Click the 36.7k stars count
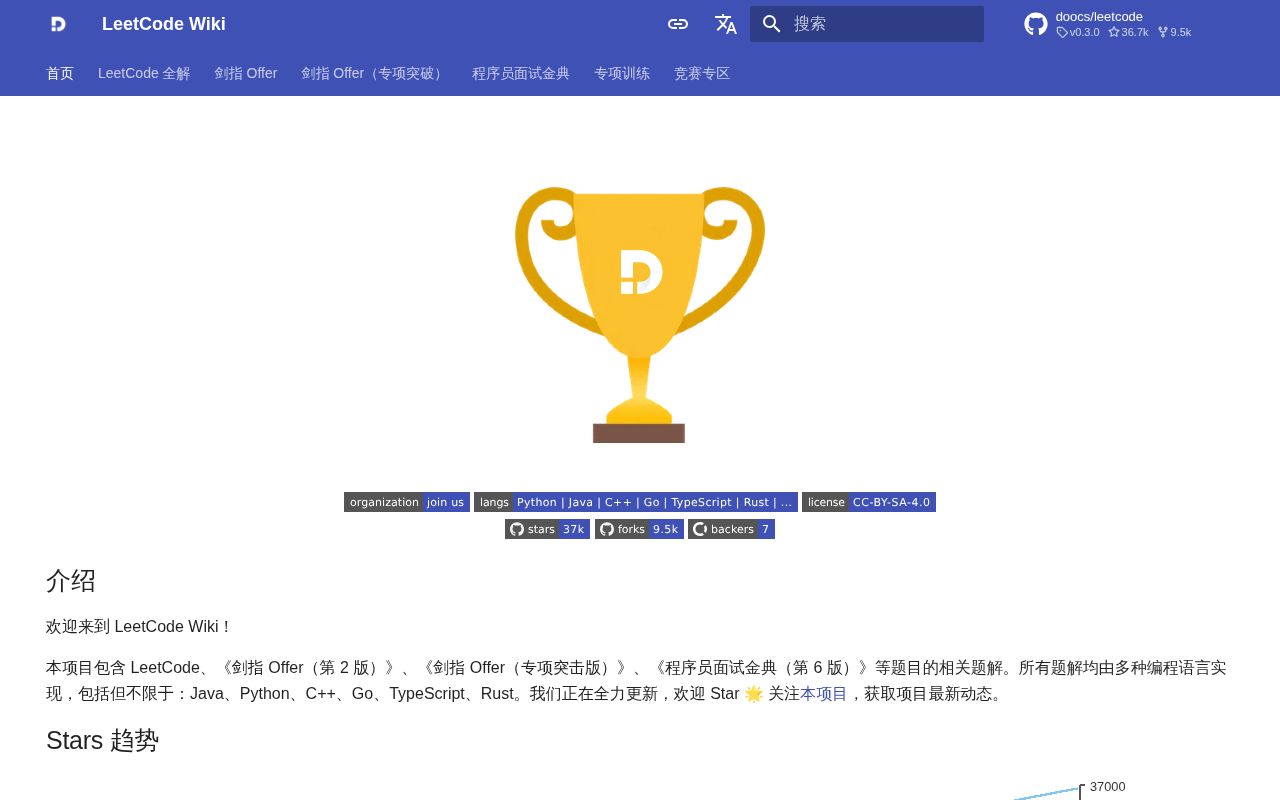 tap(1128, 32)
